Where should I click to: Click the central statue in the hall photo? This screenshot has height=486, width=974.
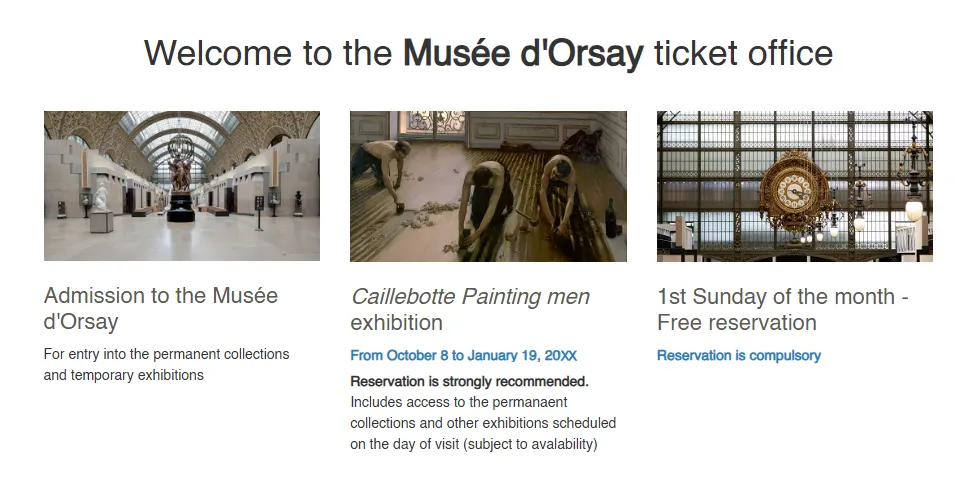pyautogui.click(x=180, y=175)
